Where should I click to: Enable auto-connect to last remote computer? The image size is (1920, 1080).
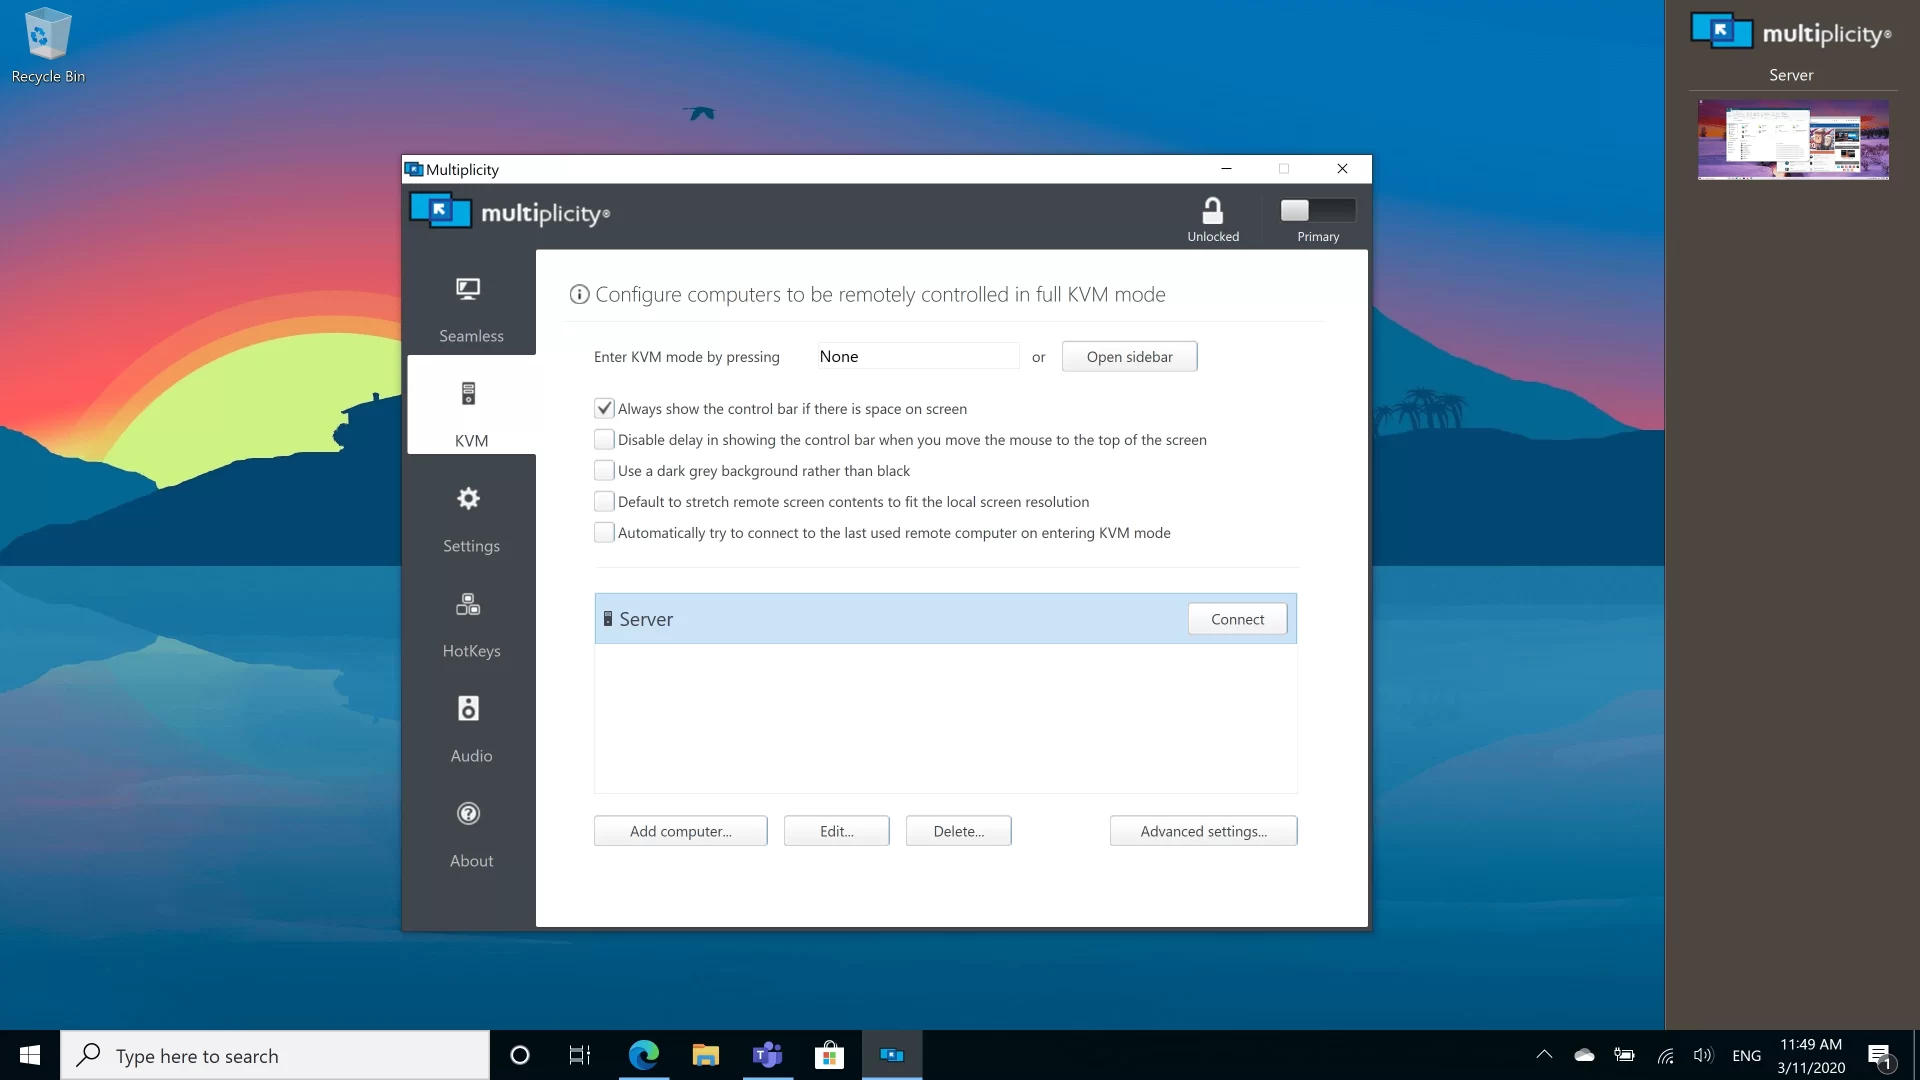604,533
